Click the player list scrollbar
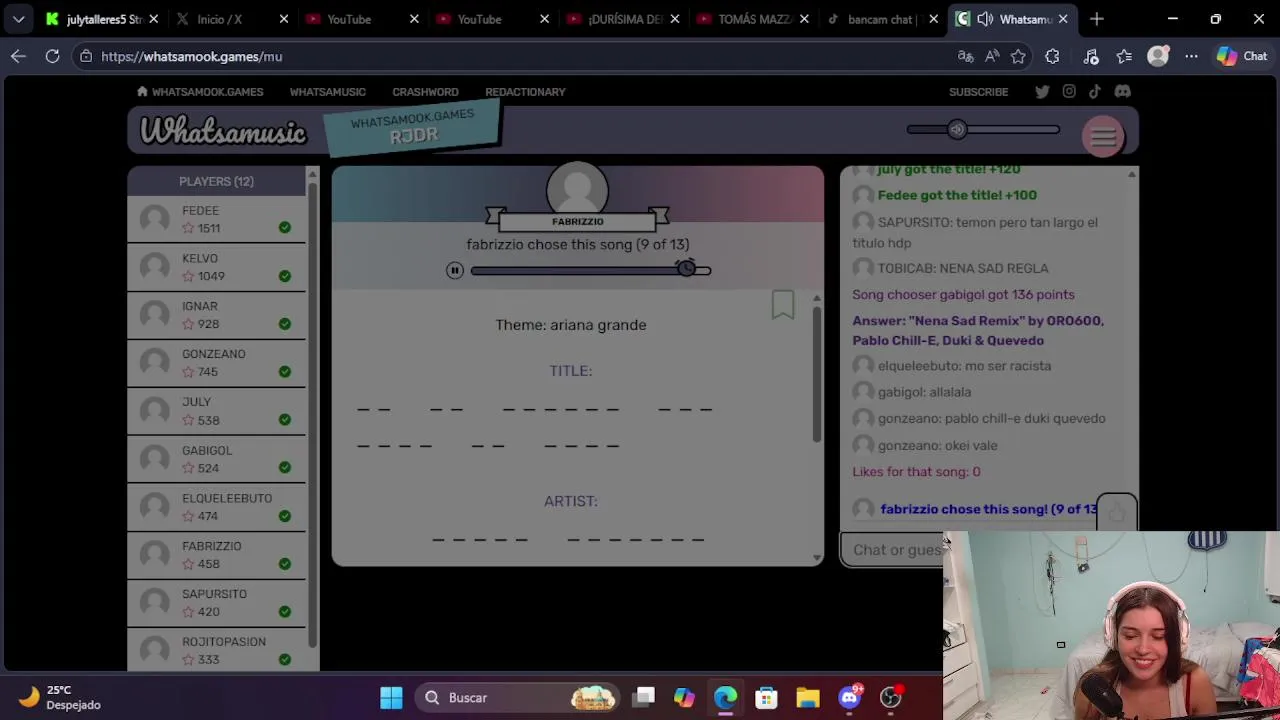The image size is (1280, 720). [x=312, y=415]
